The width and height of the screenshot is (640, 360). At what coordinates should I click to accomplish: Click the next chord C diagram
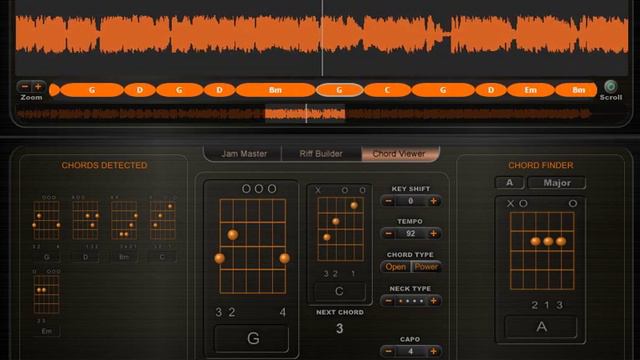340,229
